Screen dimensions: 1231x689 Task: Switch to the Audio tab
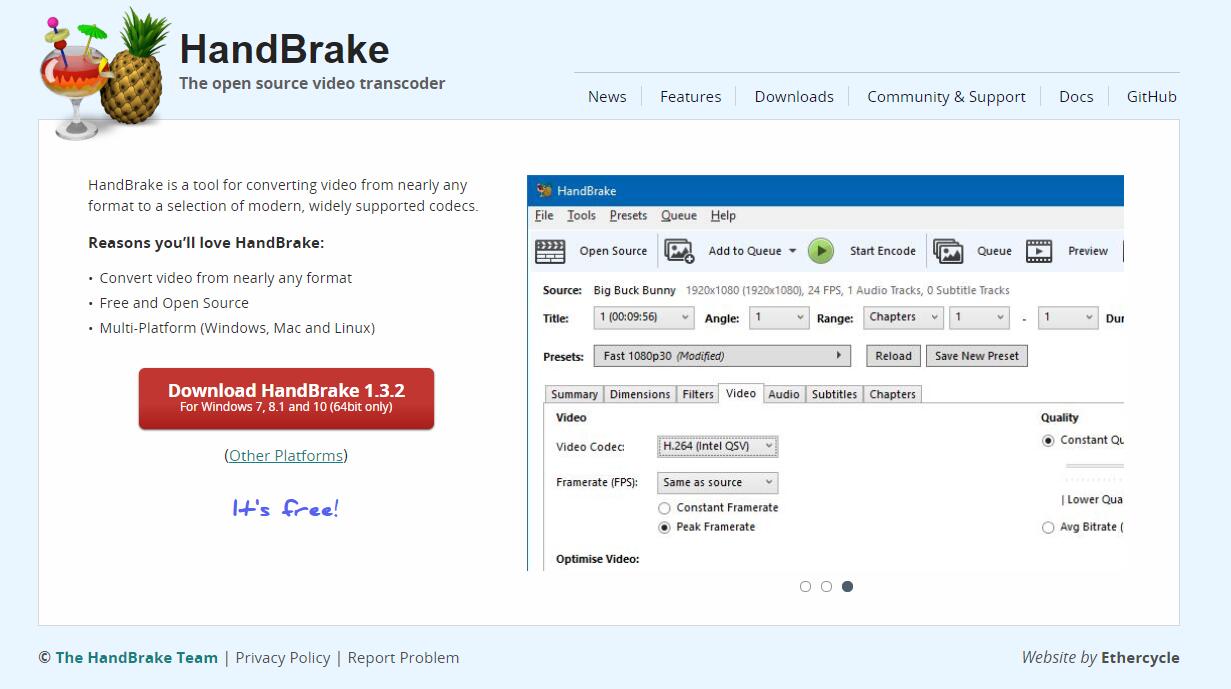[x=784, y=394]
